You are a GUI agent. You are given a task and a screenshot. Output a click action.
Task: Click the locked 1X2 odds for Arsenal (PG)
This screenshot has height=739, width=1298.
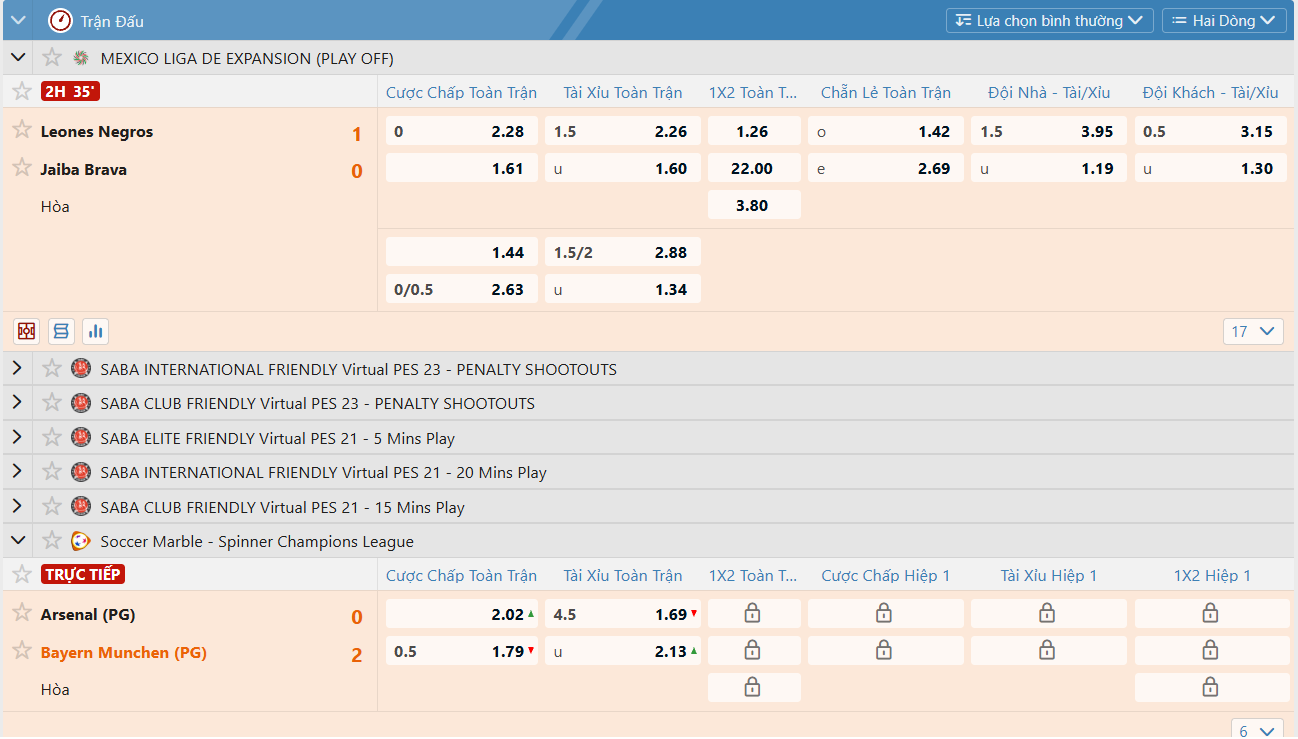pos(753,614)
